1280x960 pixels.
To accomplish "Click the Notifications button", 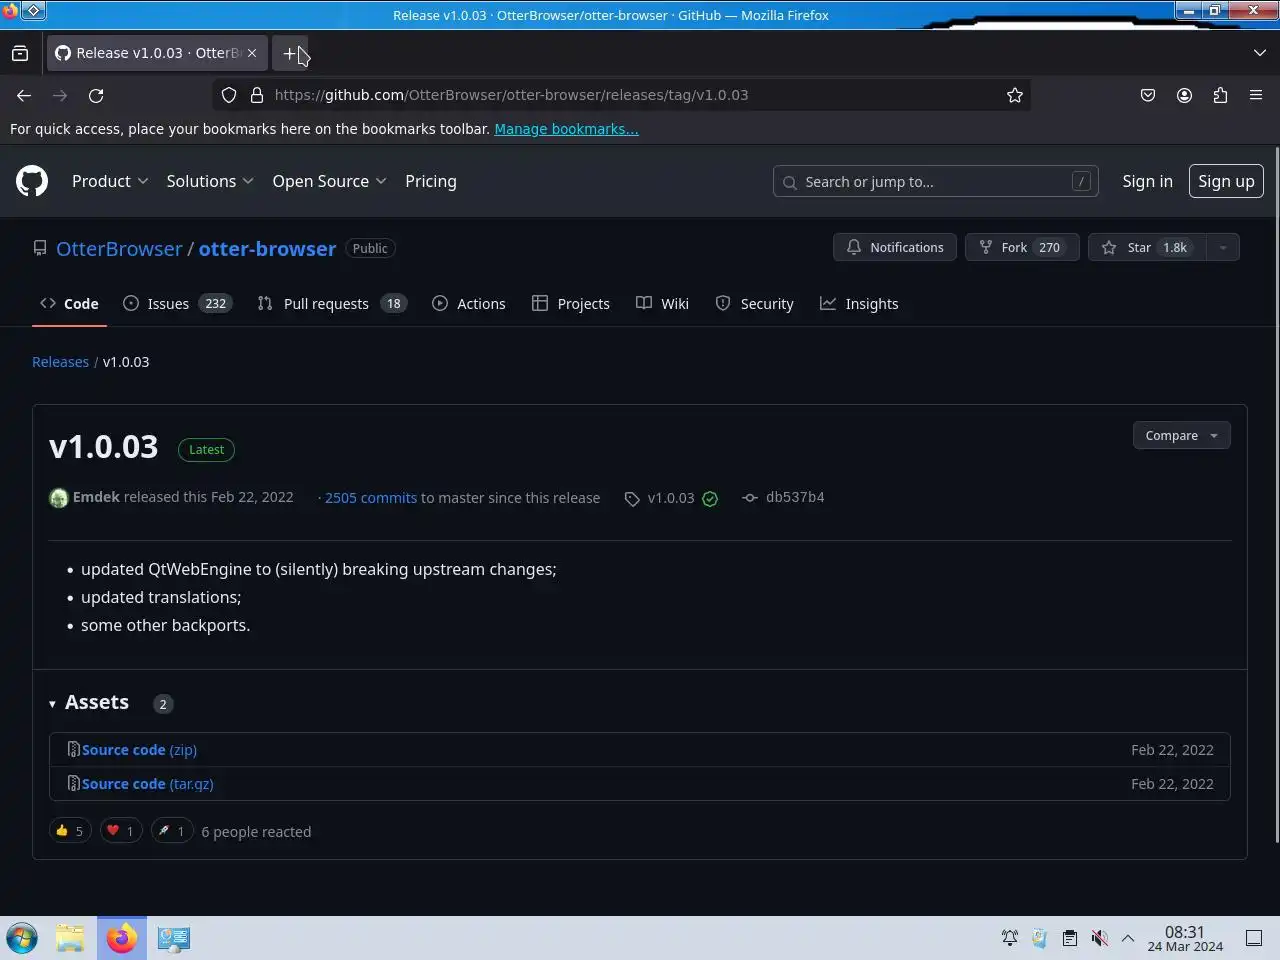I will click(895, 247).
